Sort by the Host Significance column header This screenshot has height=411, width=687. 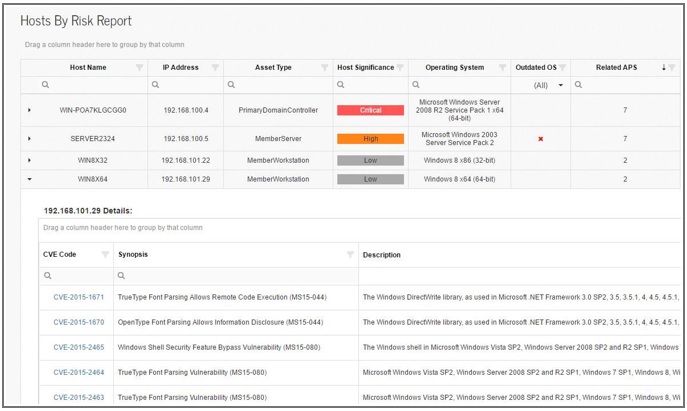(365, 67)
